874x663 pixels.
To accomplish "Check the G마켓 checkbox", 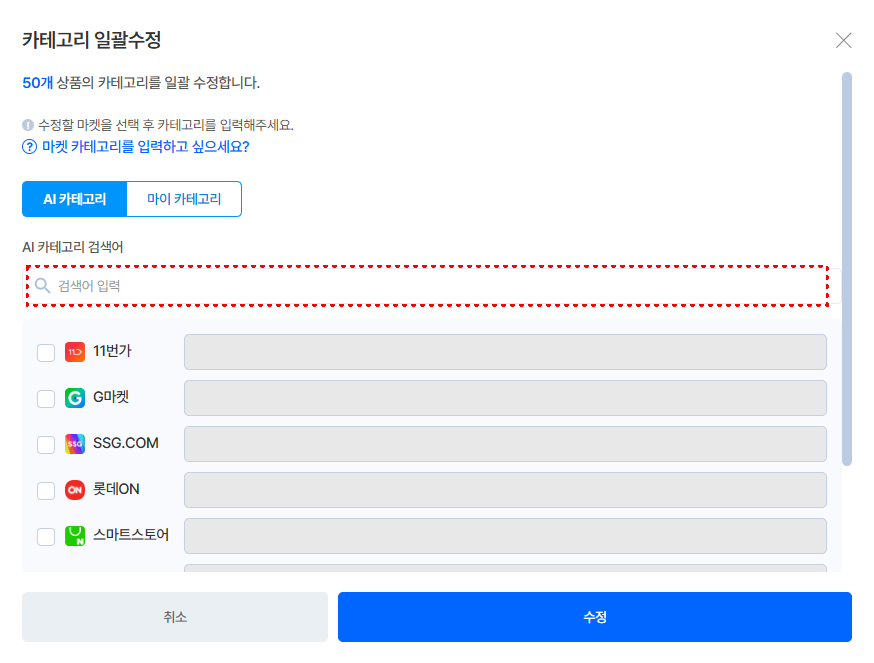I will pos(46,399).
